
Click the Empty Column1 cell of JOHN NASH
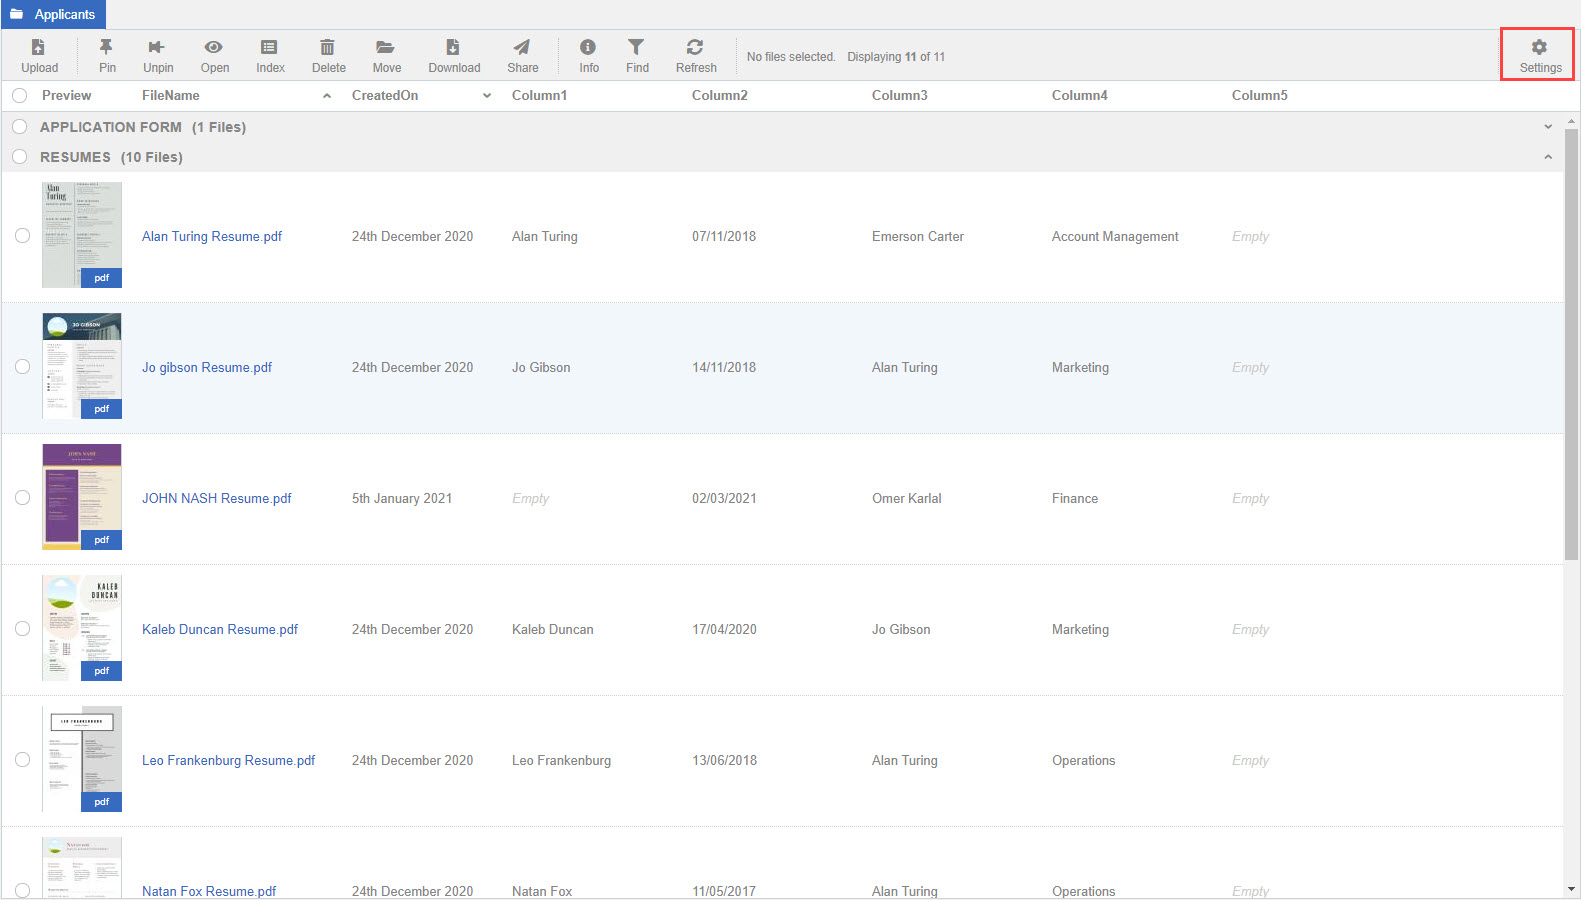pos(530,498)
